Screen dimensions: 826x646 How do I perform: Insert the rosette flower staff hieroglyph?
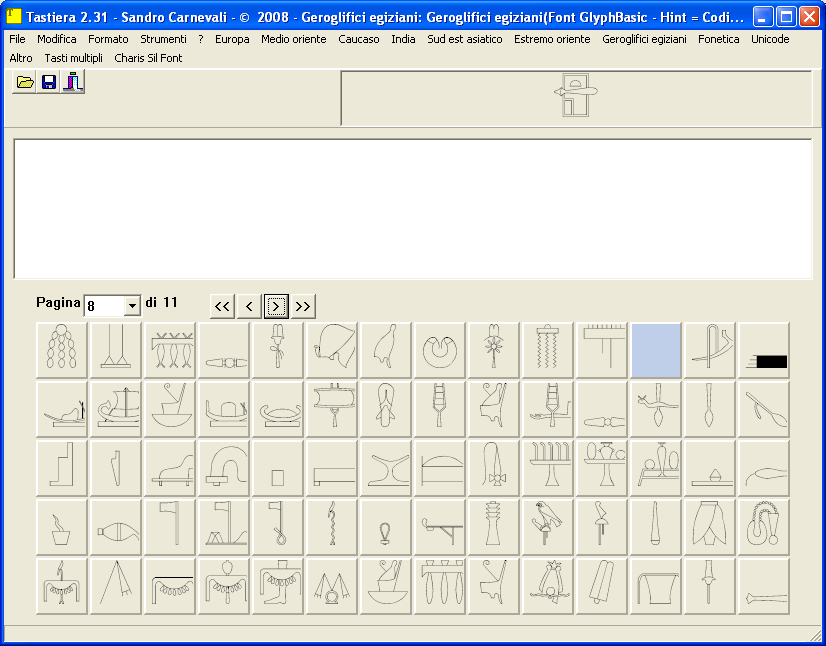(494, 350)
